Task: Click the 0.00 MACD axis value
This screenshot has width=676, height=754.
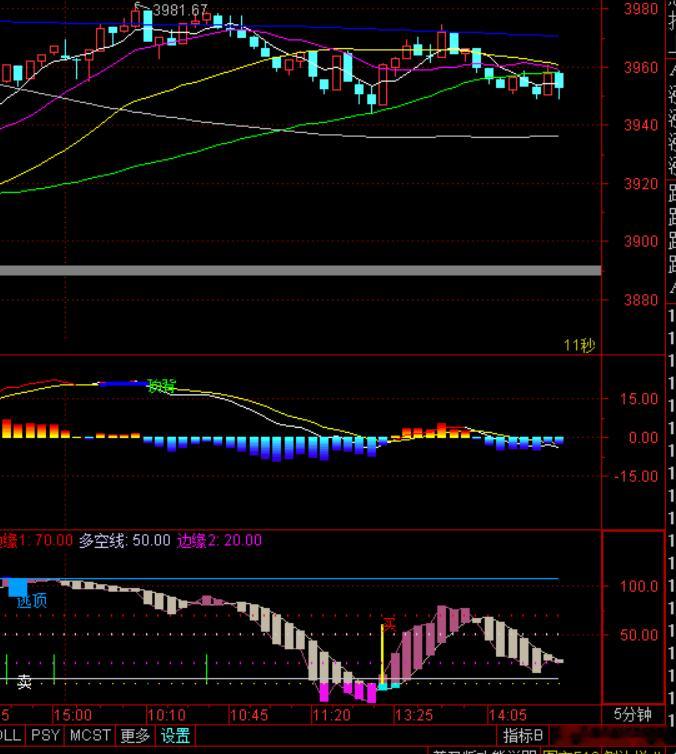Action: point(643,438)
